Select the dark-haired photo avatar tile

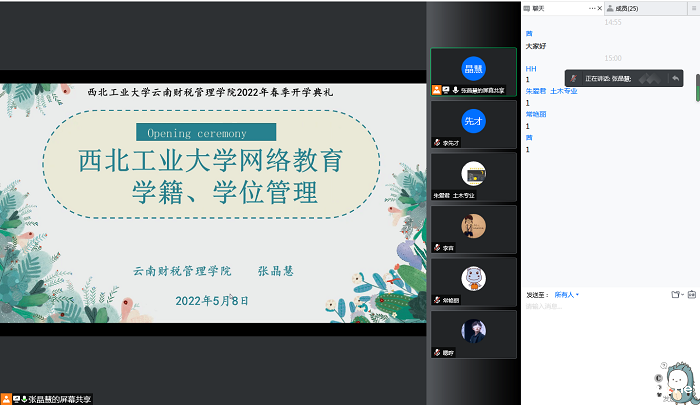(x=473, y=334)
